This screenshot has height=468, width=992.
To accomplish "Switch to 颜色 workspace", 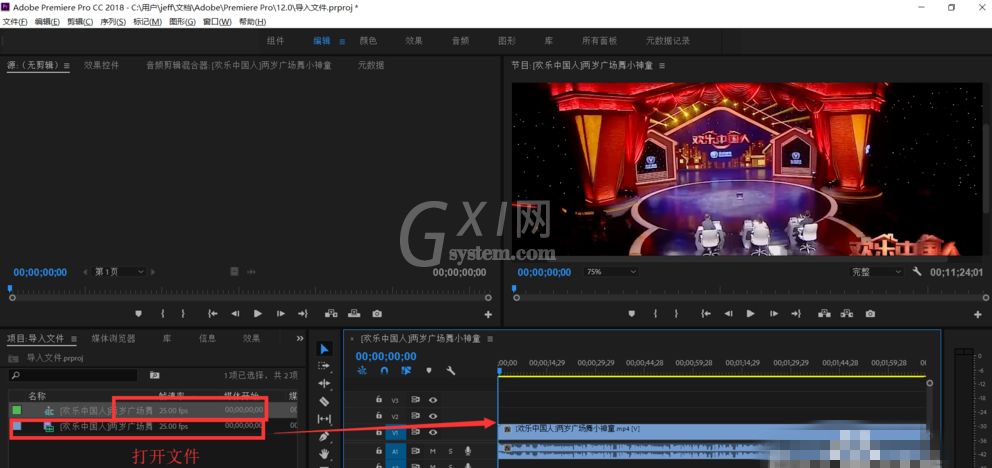I will tap(368, 41).
